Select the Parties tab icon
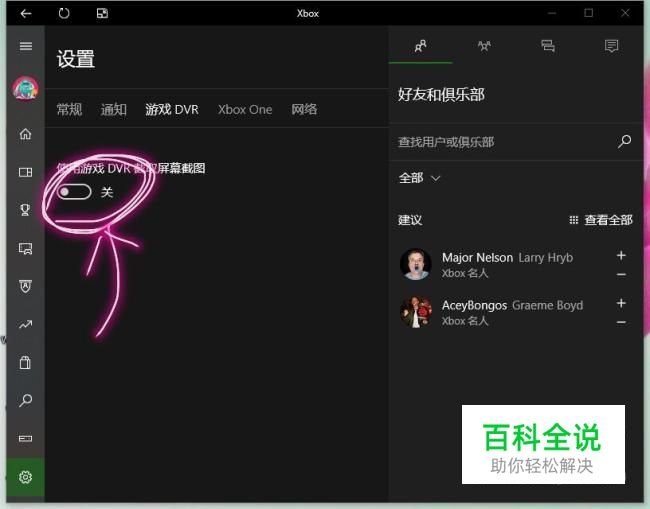The height and width of the screenshot is (509, 650). click(x=484, y=46)
